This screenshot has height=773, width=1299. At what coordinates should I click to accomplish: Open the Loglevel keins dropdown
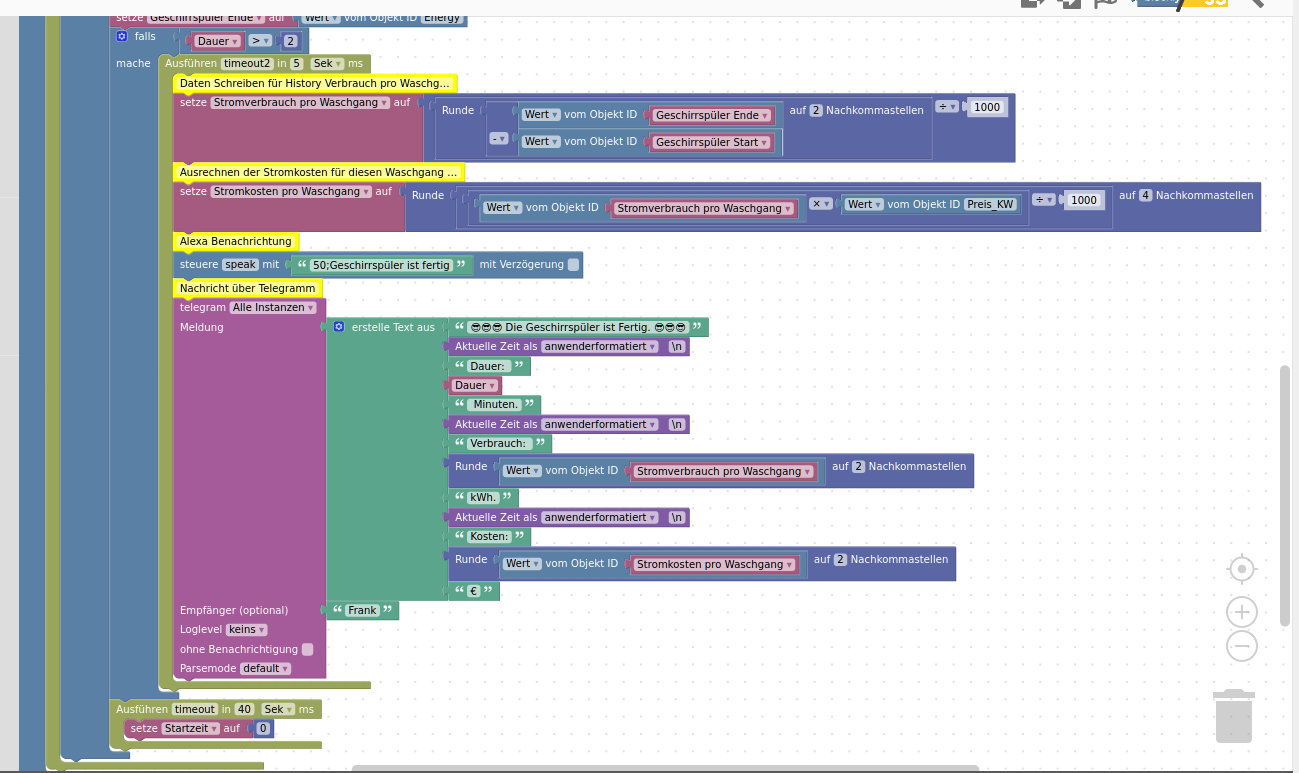click(247, 630)
